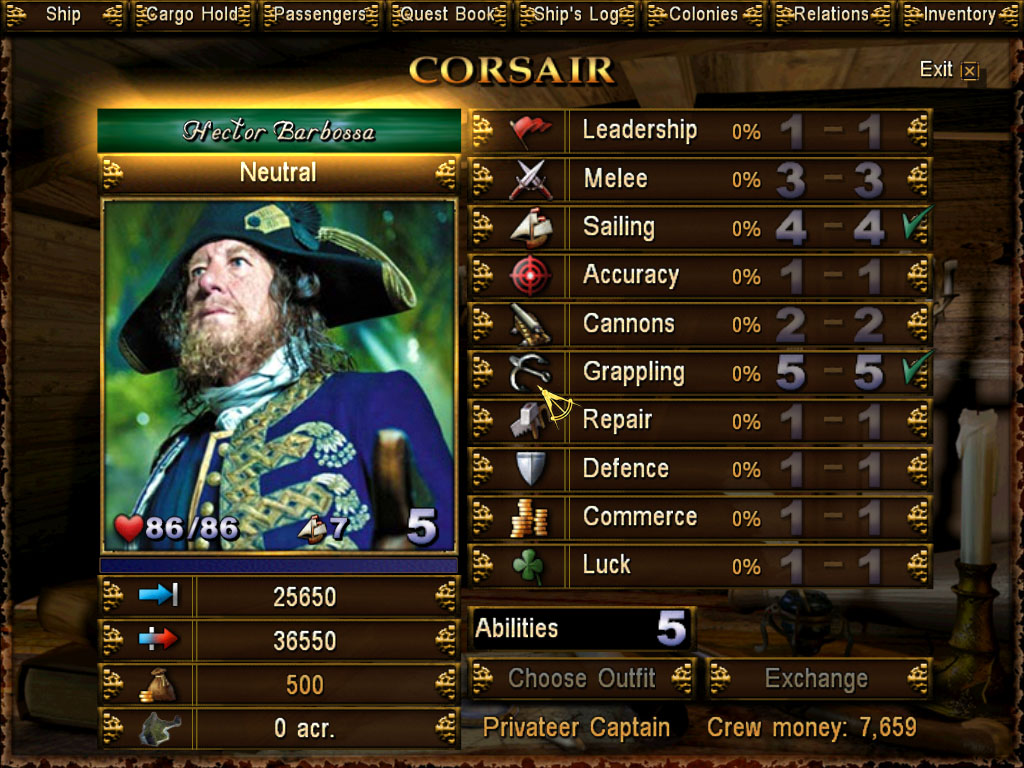Click the Melee crossed swords icon
Viewport: 1024px width, 768px height.
[x=531, y=180]
